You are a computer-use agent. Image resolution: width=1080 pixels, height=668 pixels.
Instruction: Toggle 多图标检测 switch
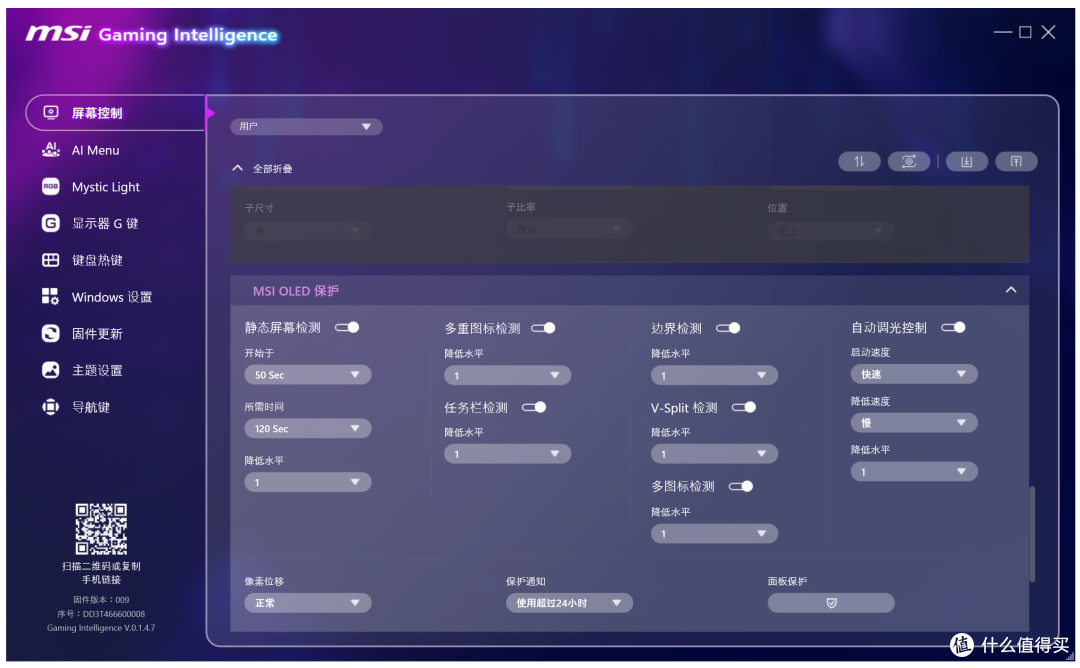point(740,486)
